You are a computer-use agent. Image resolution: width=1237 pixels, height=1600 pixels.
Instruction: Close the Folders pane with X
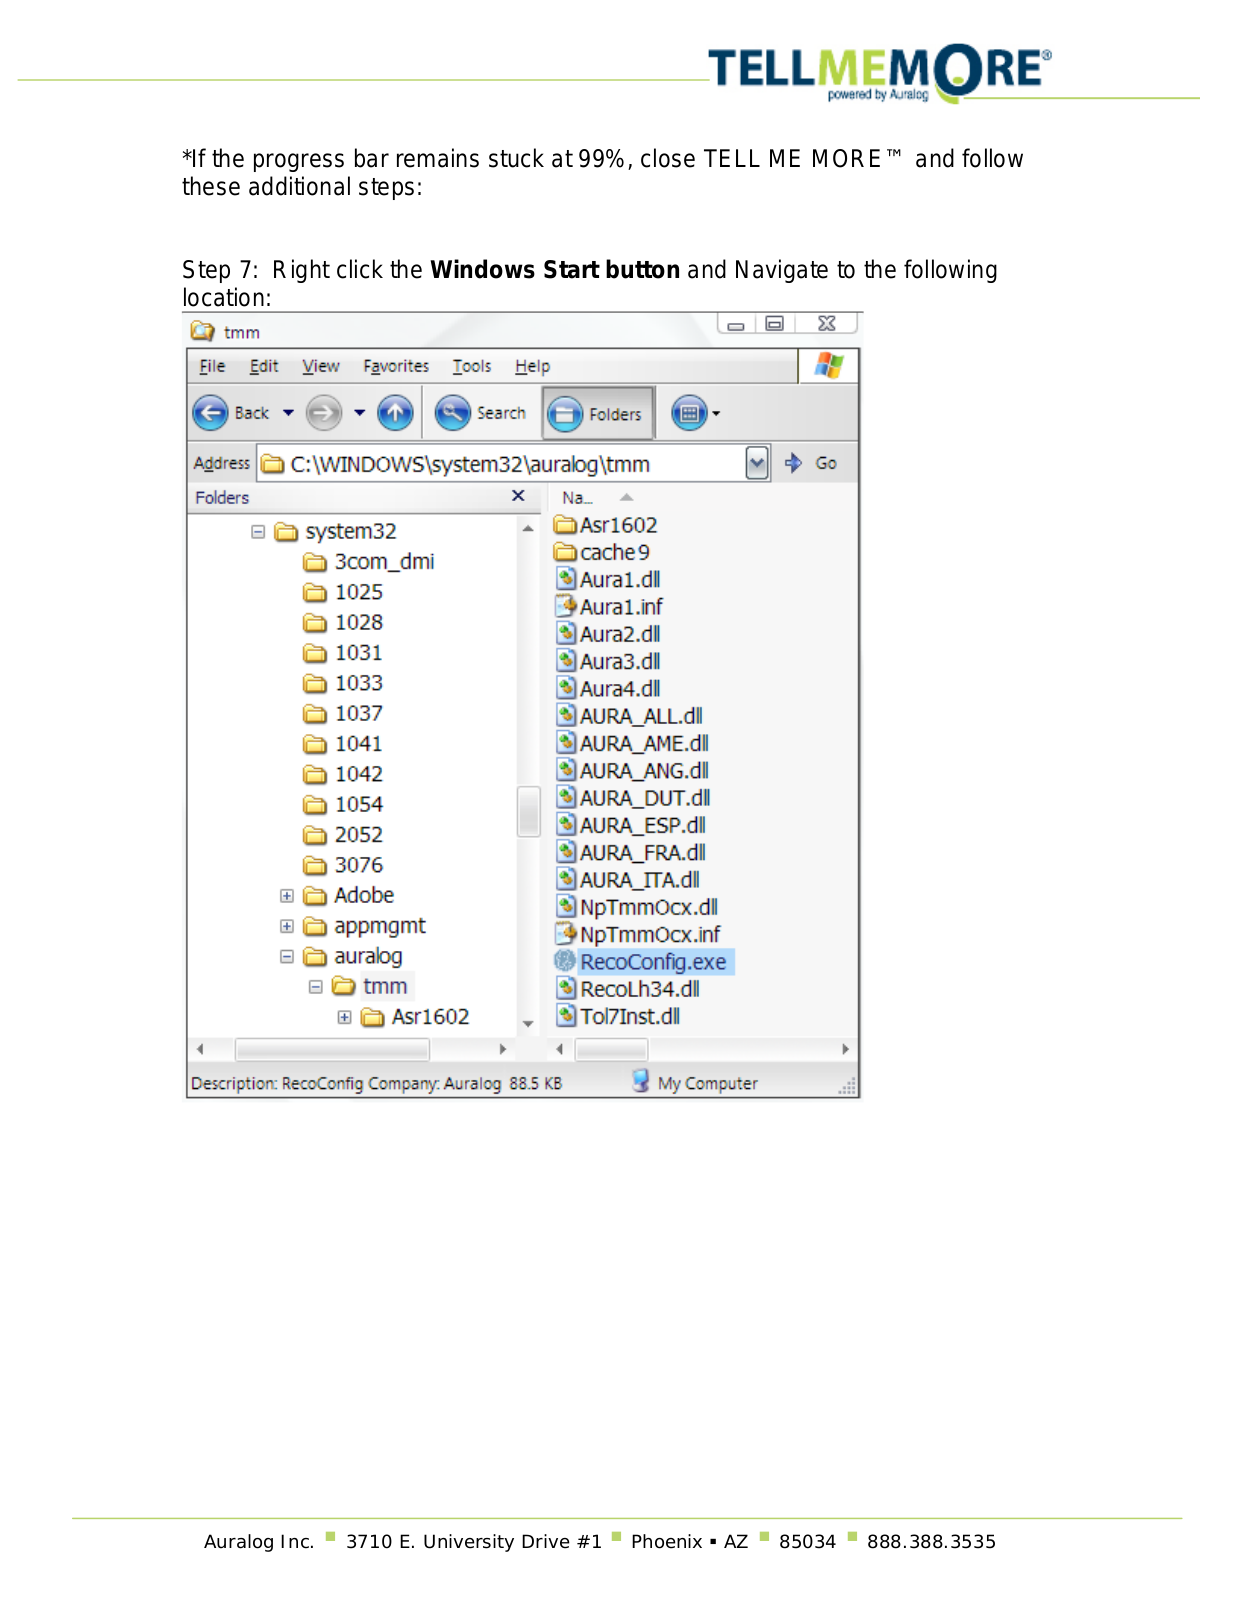pyautogui.click(x=518, y=496)
